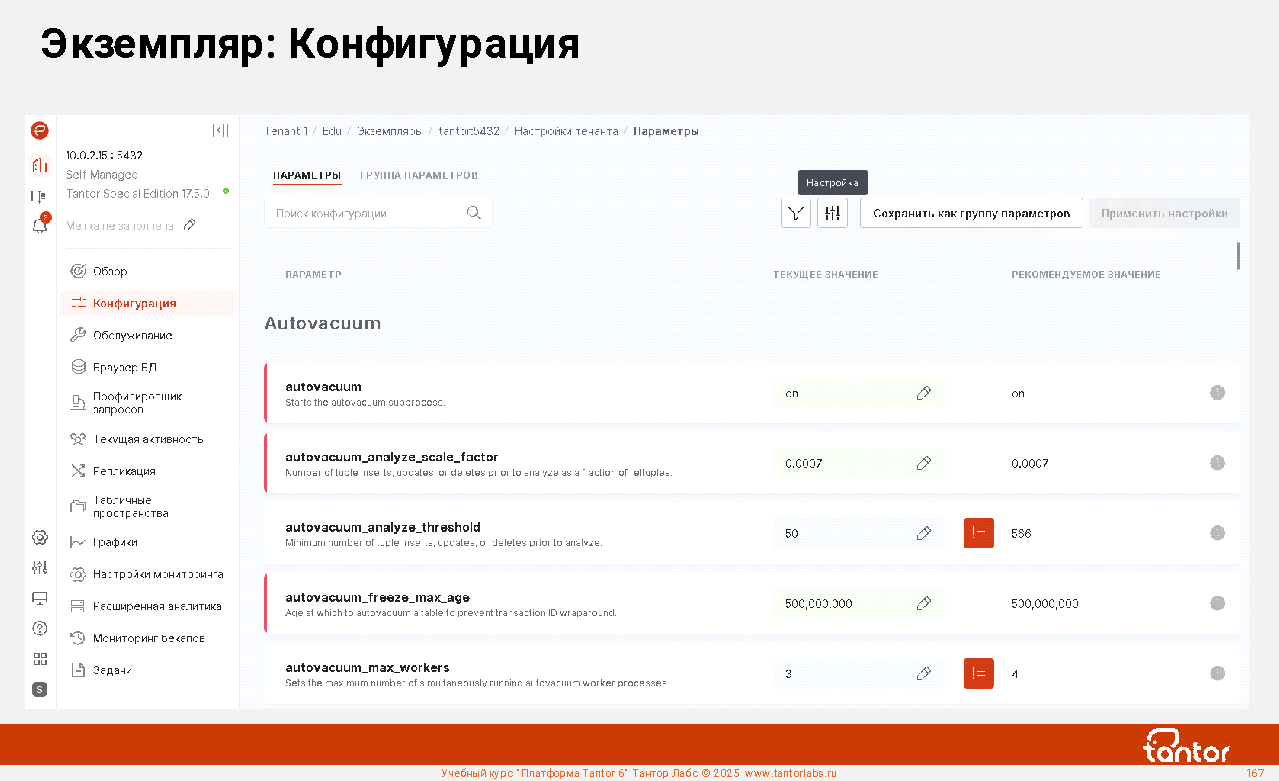Click info circle on autovacuum_freeze_max_age row
The width and height of the screenshot is (1279, 781).
coord(1217,603)
